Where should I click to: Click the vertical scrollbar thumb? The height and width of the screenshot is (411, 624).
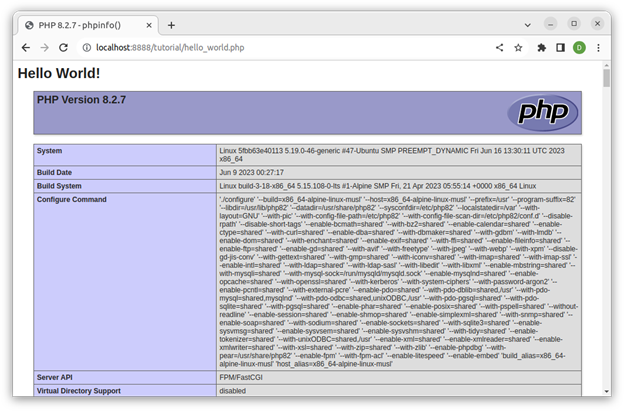click(605, 78)
